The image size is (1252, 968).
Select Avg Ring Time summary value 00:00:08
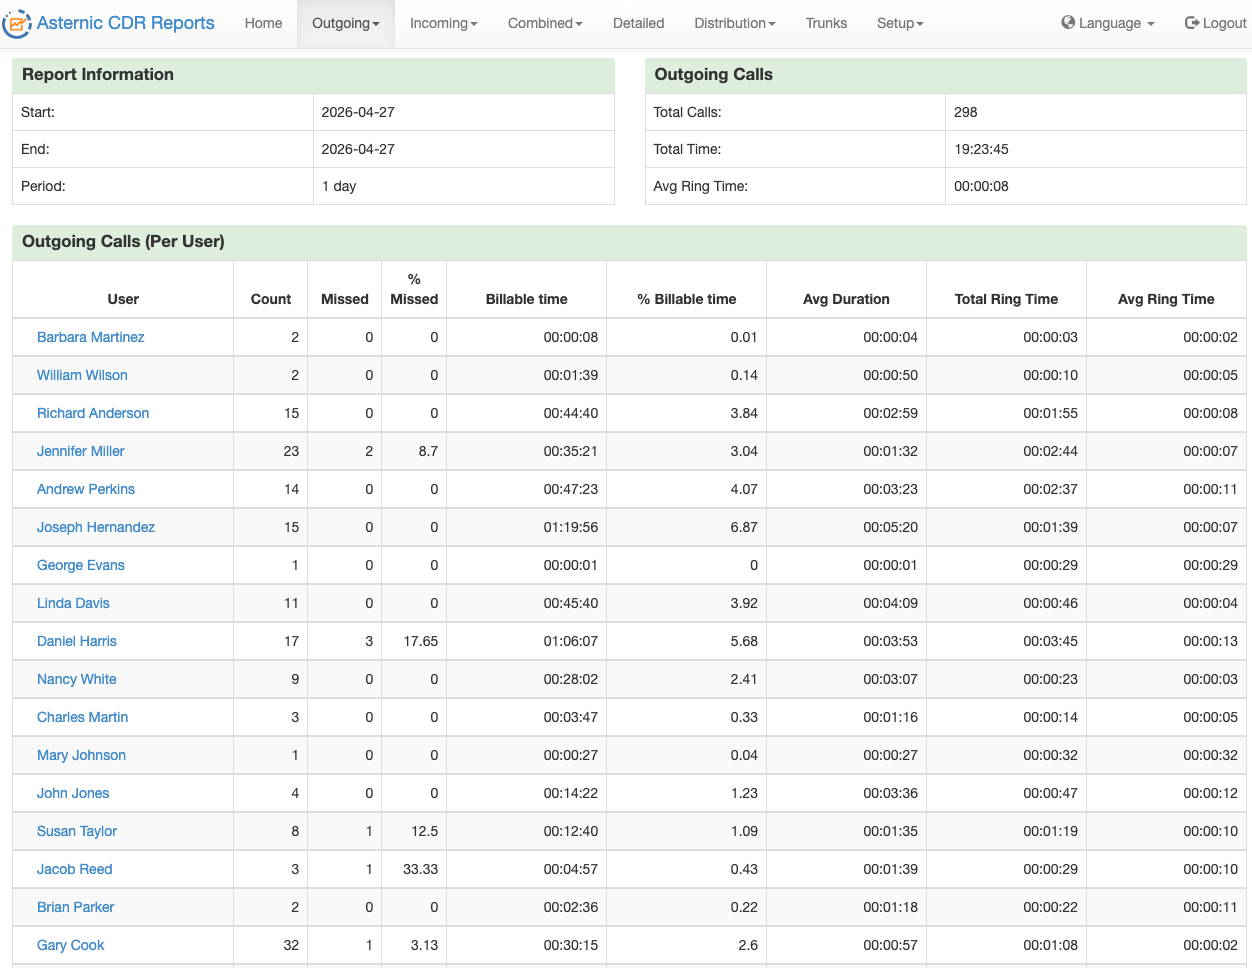pos(981,186)
